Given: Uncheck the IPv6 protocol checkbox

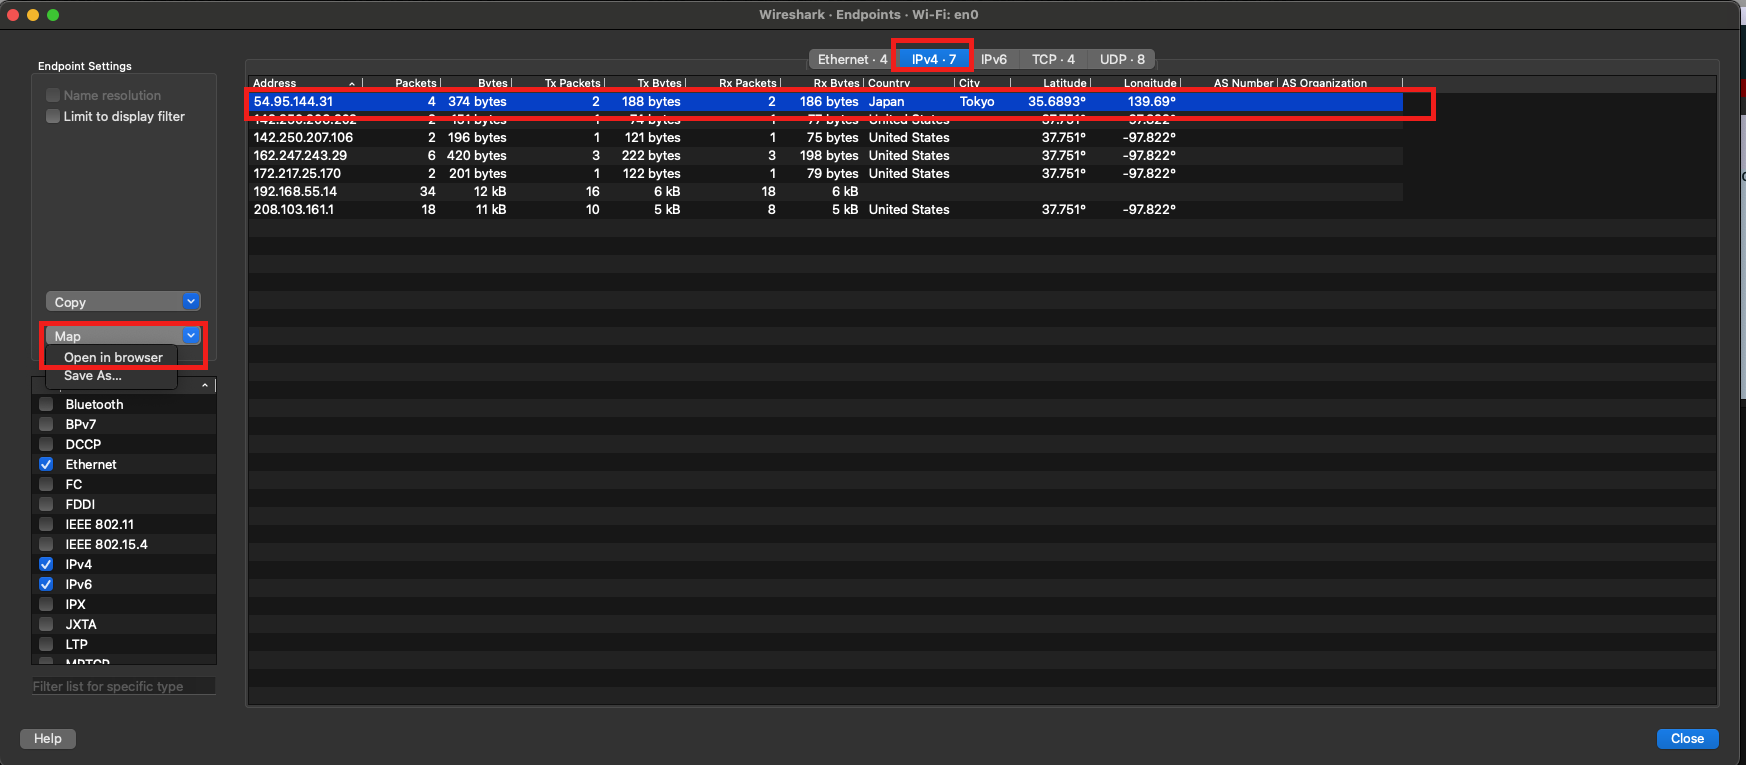Looking at the screenshot, I should tap(46, 584).
